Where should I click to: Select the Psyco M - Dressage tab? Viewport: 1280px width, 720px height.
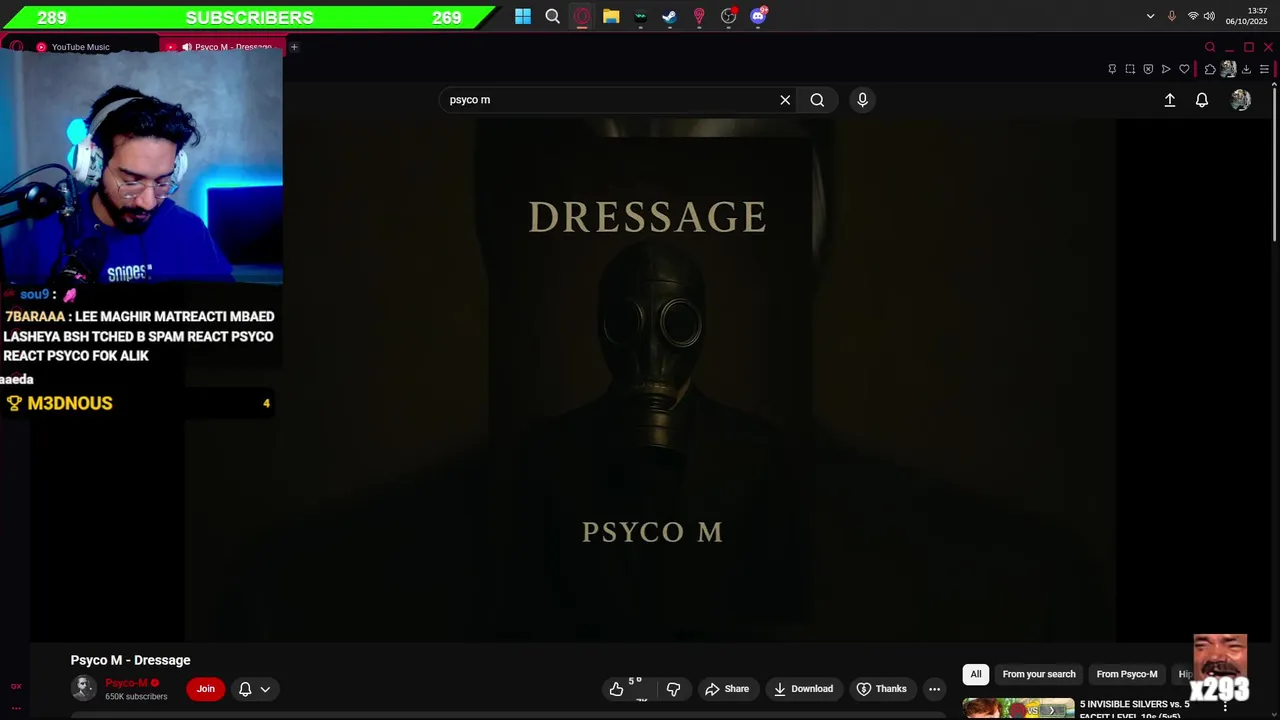pyautogui.click(x=225, y=47)
